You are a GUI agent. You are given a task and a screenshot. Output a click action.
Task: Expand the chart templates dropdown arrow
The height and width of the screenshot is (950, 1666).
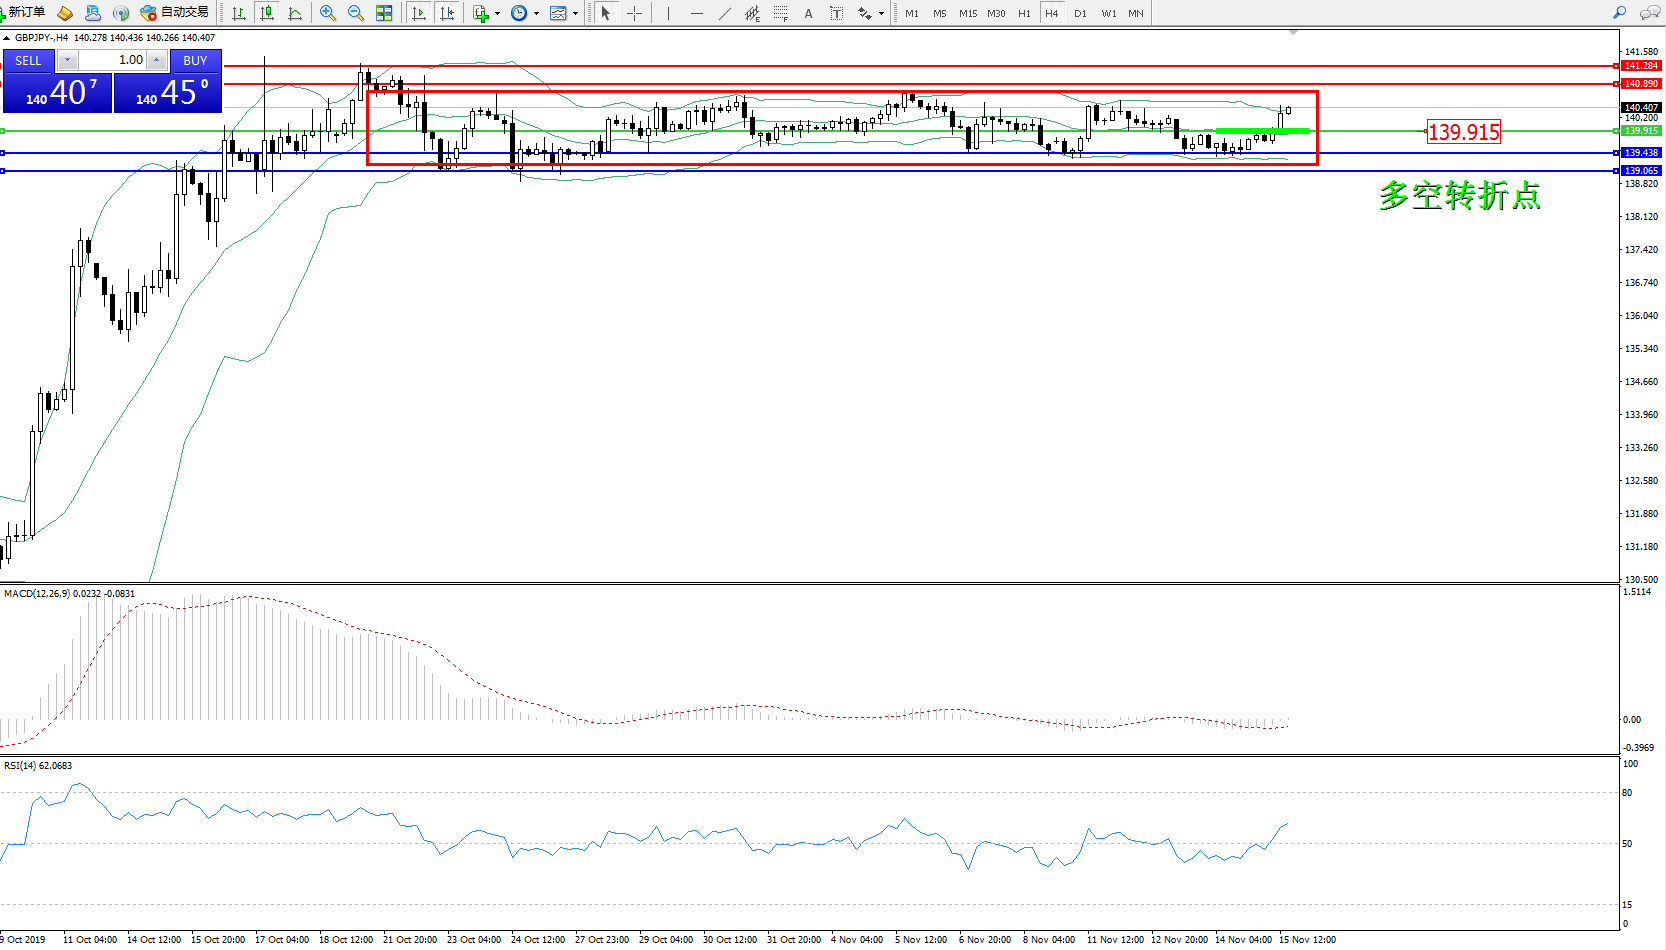(x=575, y=14)
